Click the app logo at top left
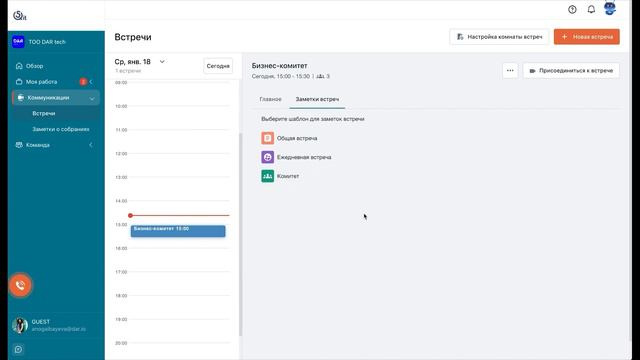 point(20,16)
